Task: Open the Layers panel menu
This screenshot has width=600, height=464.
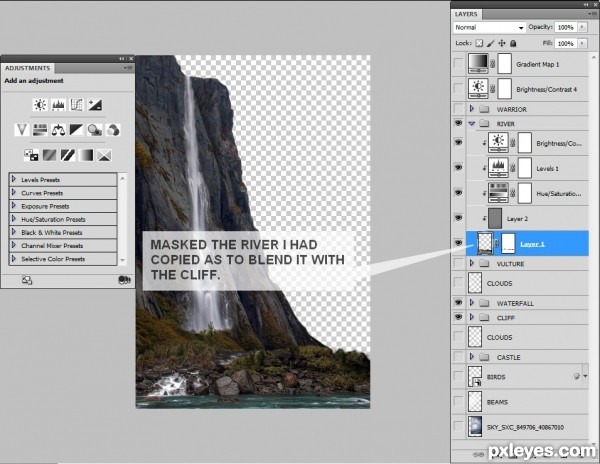Action: [x=592, y=14]
